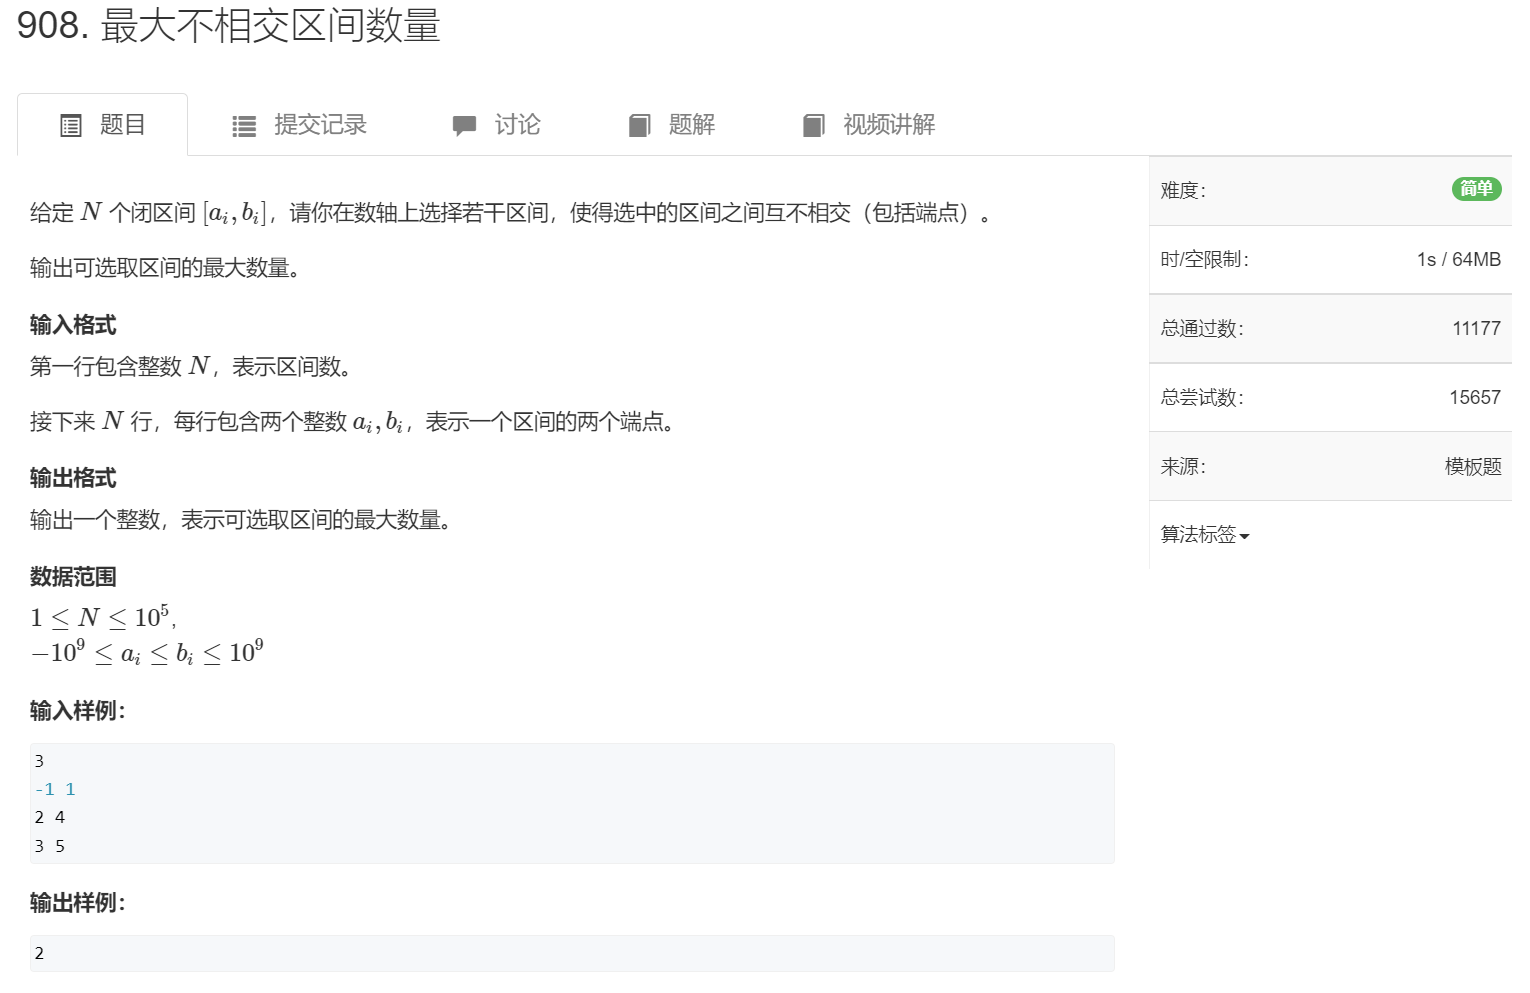Click the 输入格式 heading
Viewport: 1530px width, 993px height.
73,325
